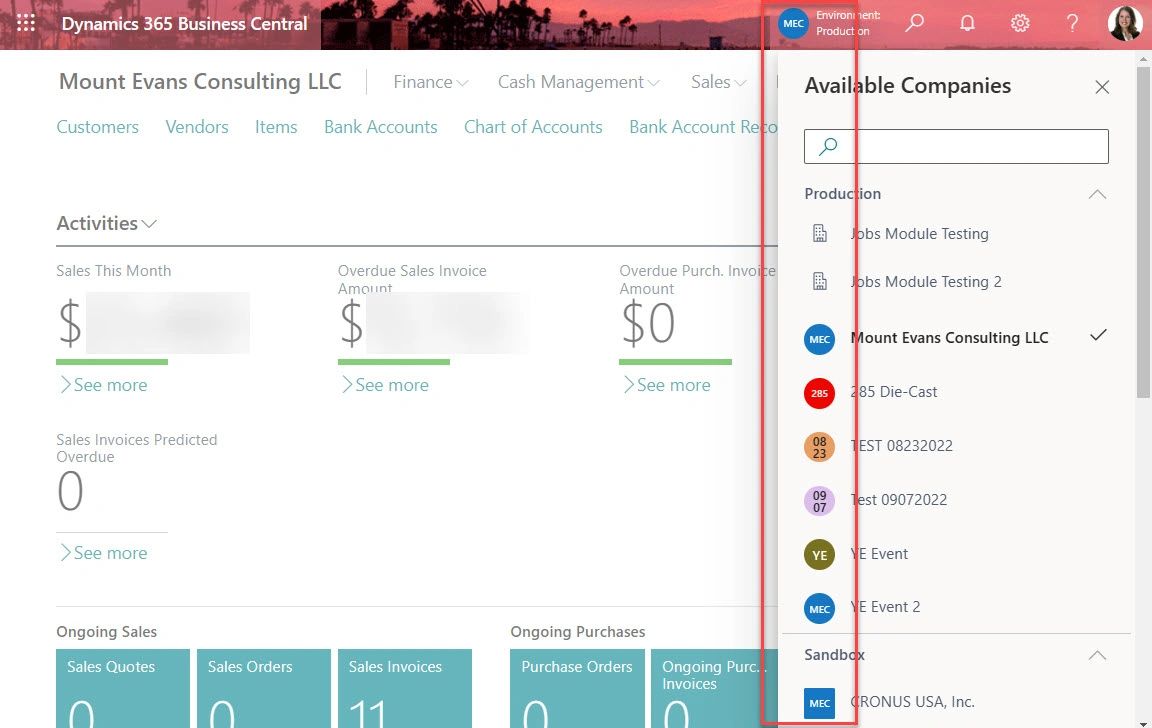
Task: Click the companies panel scrollbar
Action: point(1142,234)
